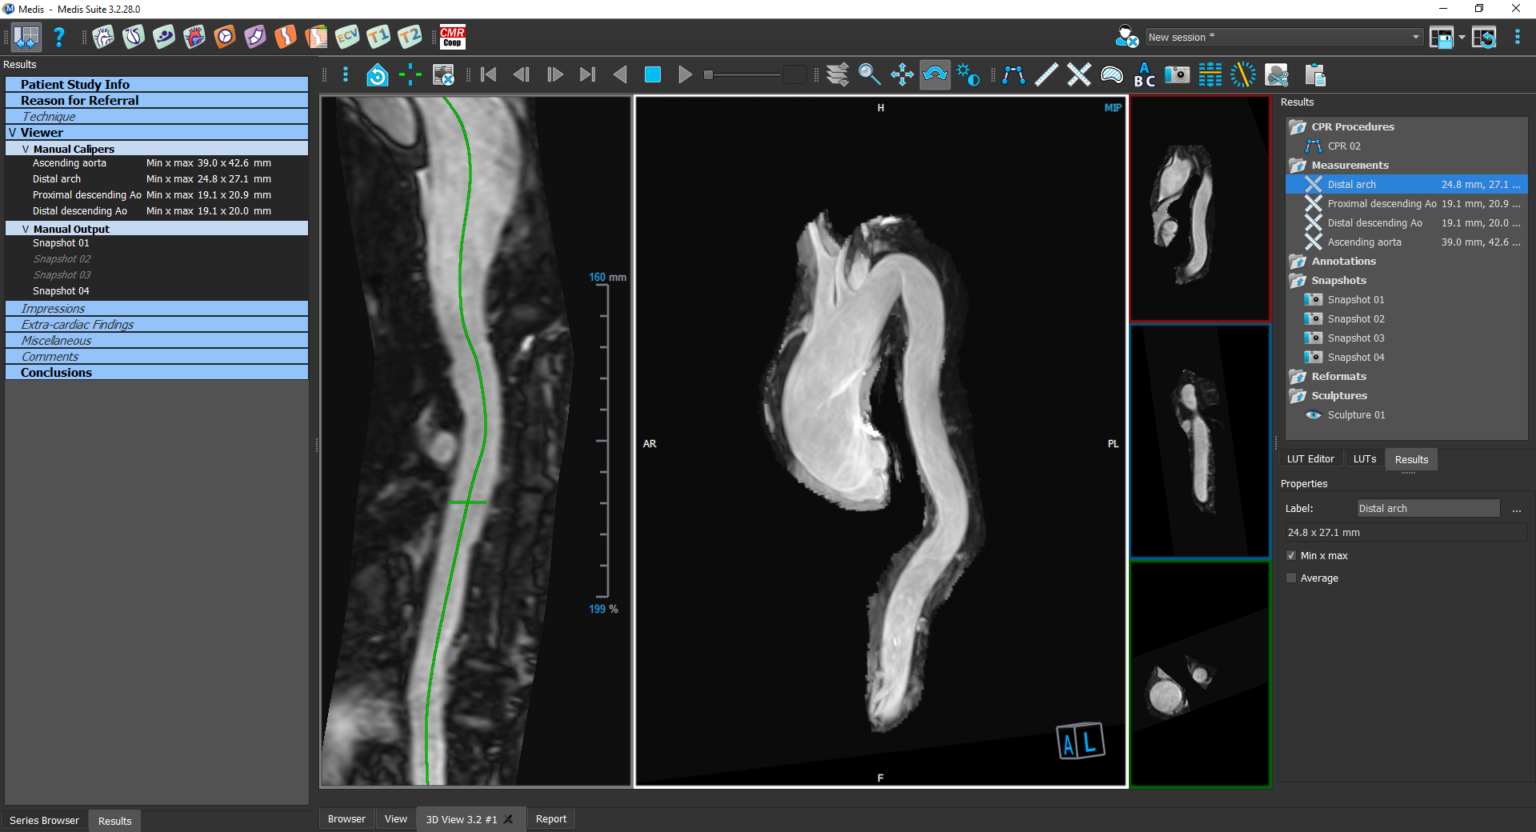1536x832 pixels.
Task: Launch the T1 analysis app
Action: click(378, 37)
